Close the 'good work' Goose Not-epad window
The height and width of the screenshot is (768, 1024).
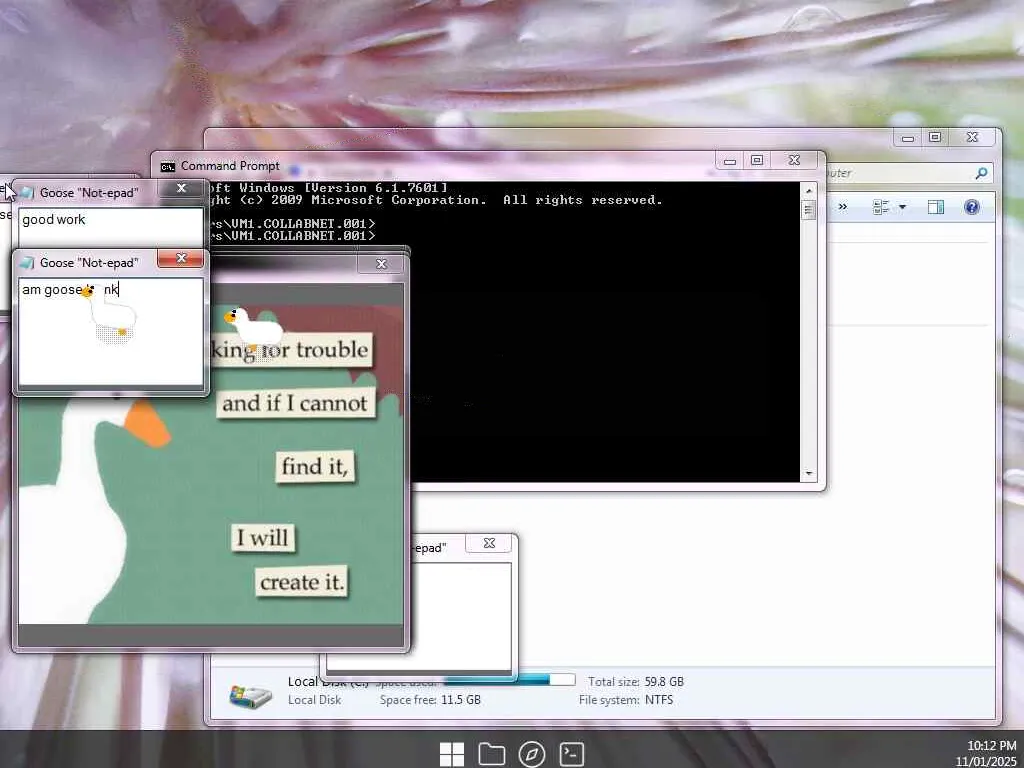182,188
